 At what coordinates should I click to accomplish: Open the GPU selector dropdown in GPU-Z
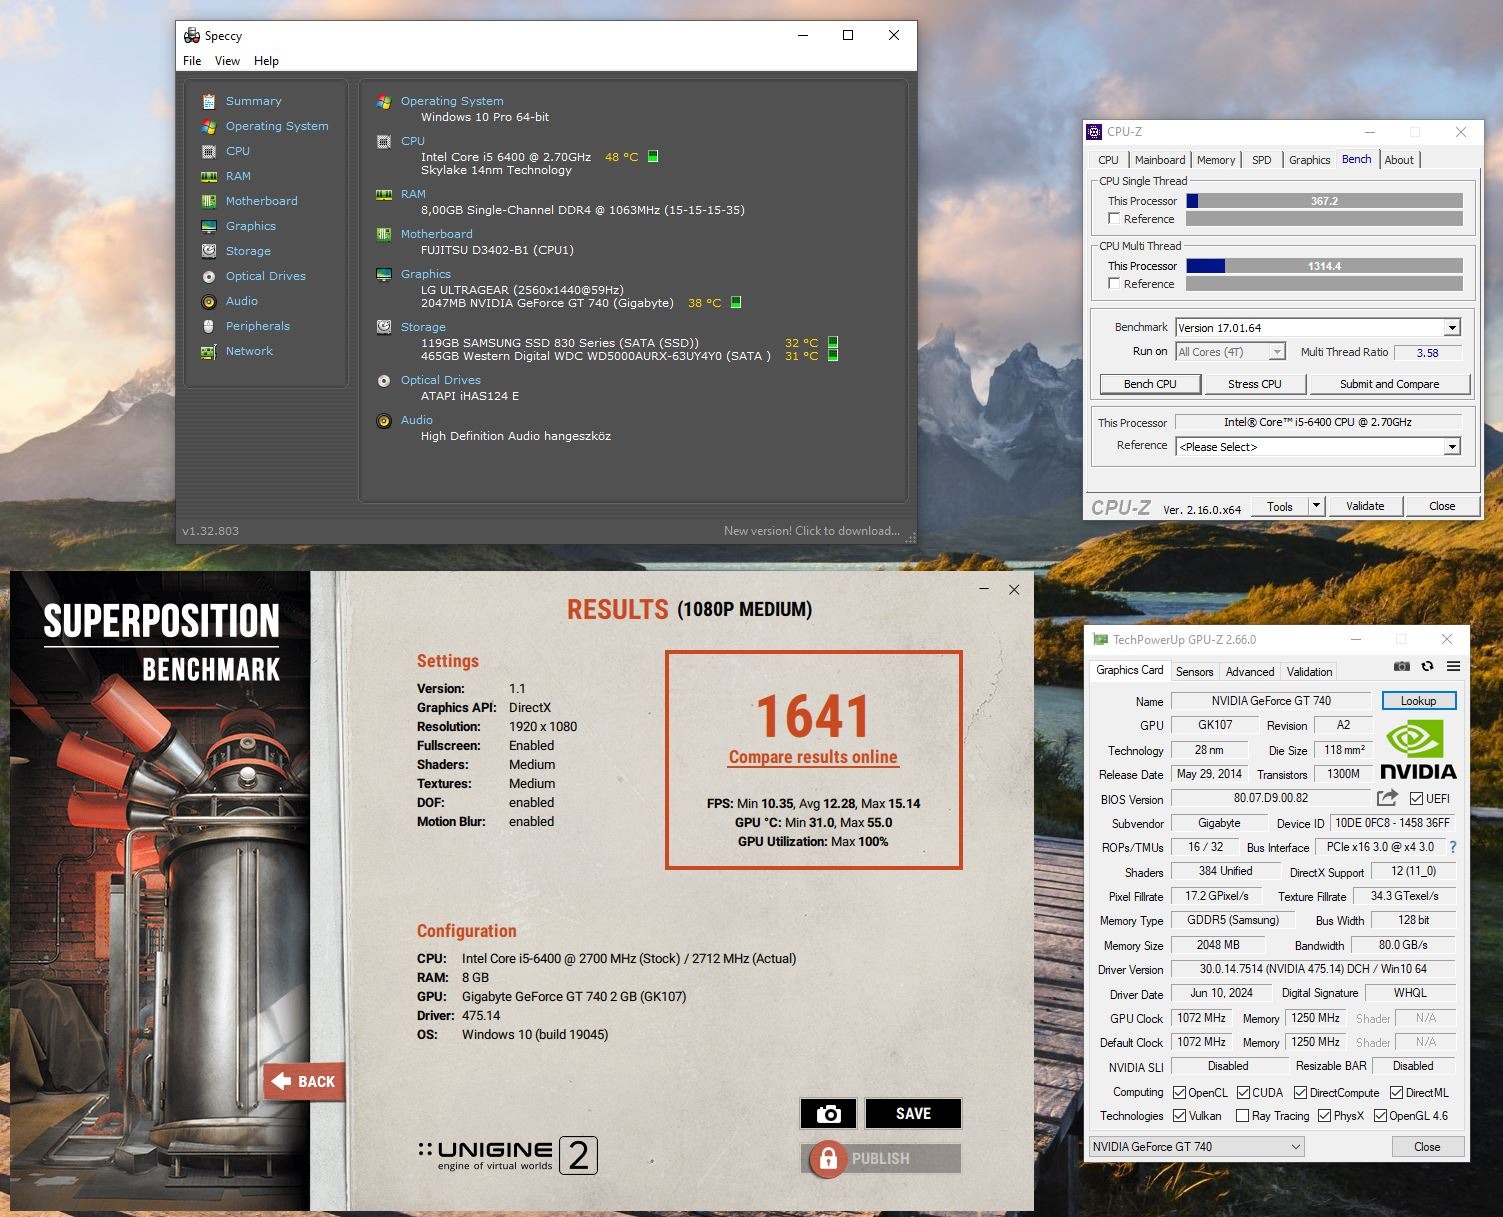tap(1197, 1147)
